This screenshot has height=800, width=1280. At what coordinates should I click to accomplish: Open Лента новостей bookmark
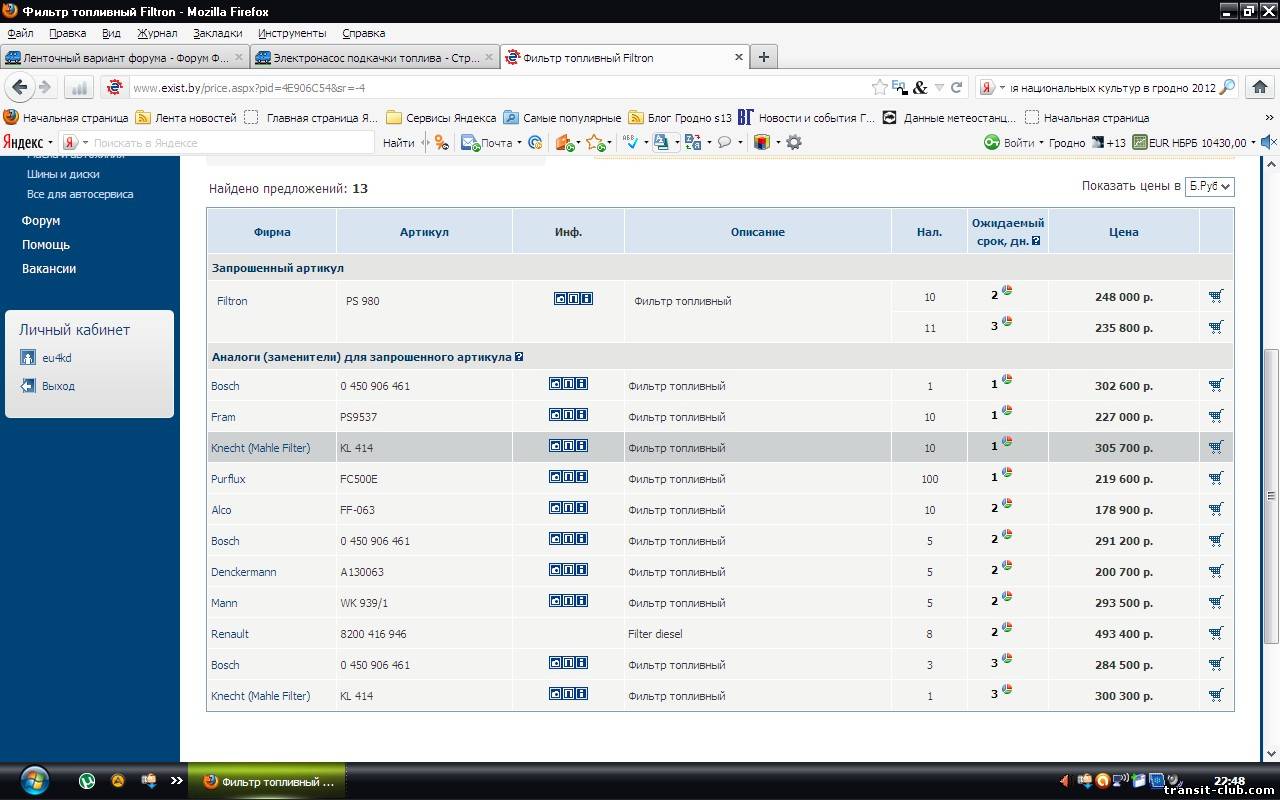[186, 118]
